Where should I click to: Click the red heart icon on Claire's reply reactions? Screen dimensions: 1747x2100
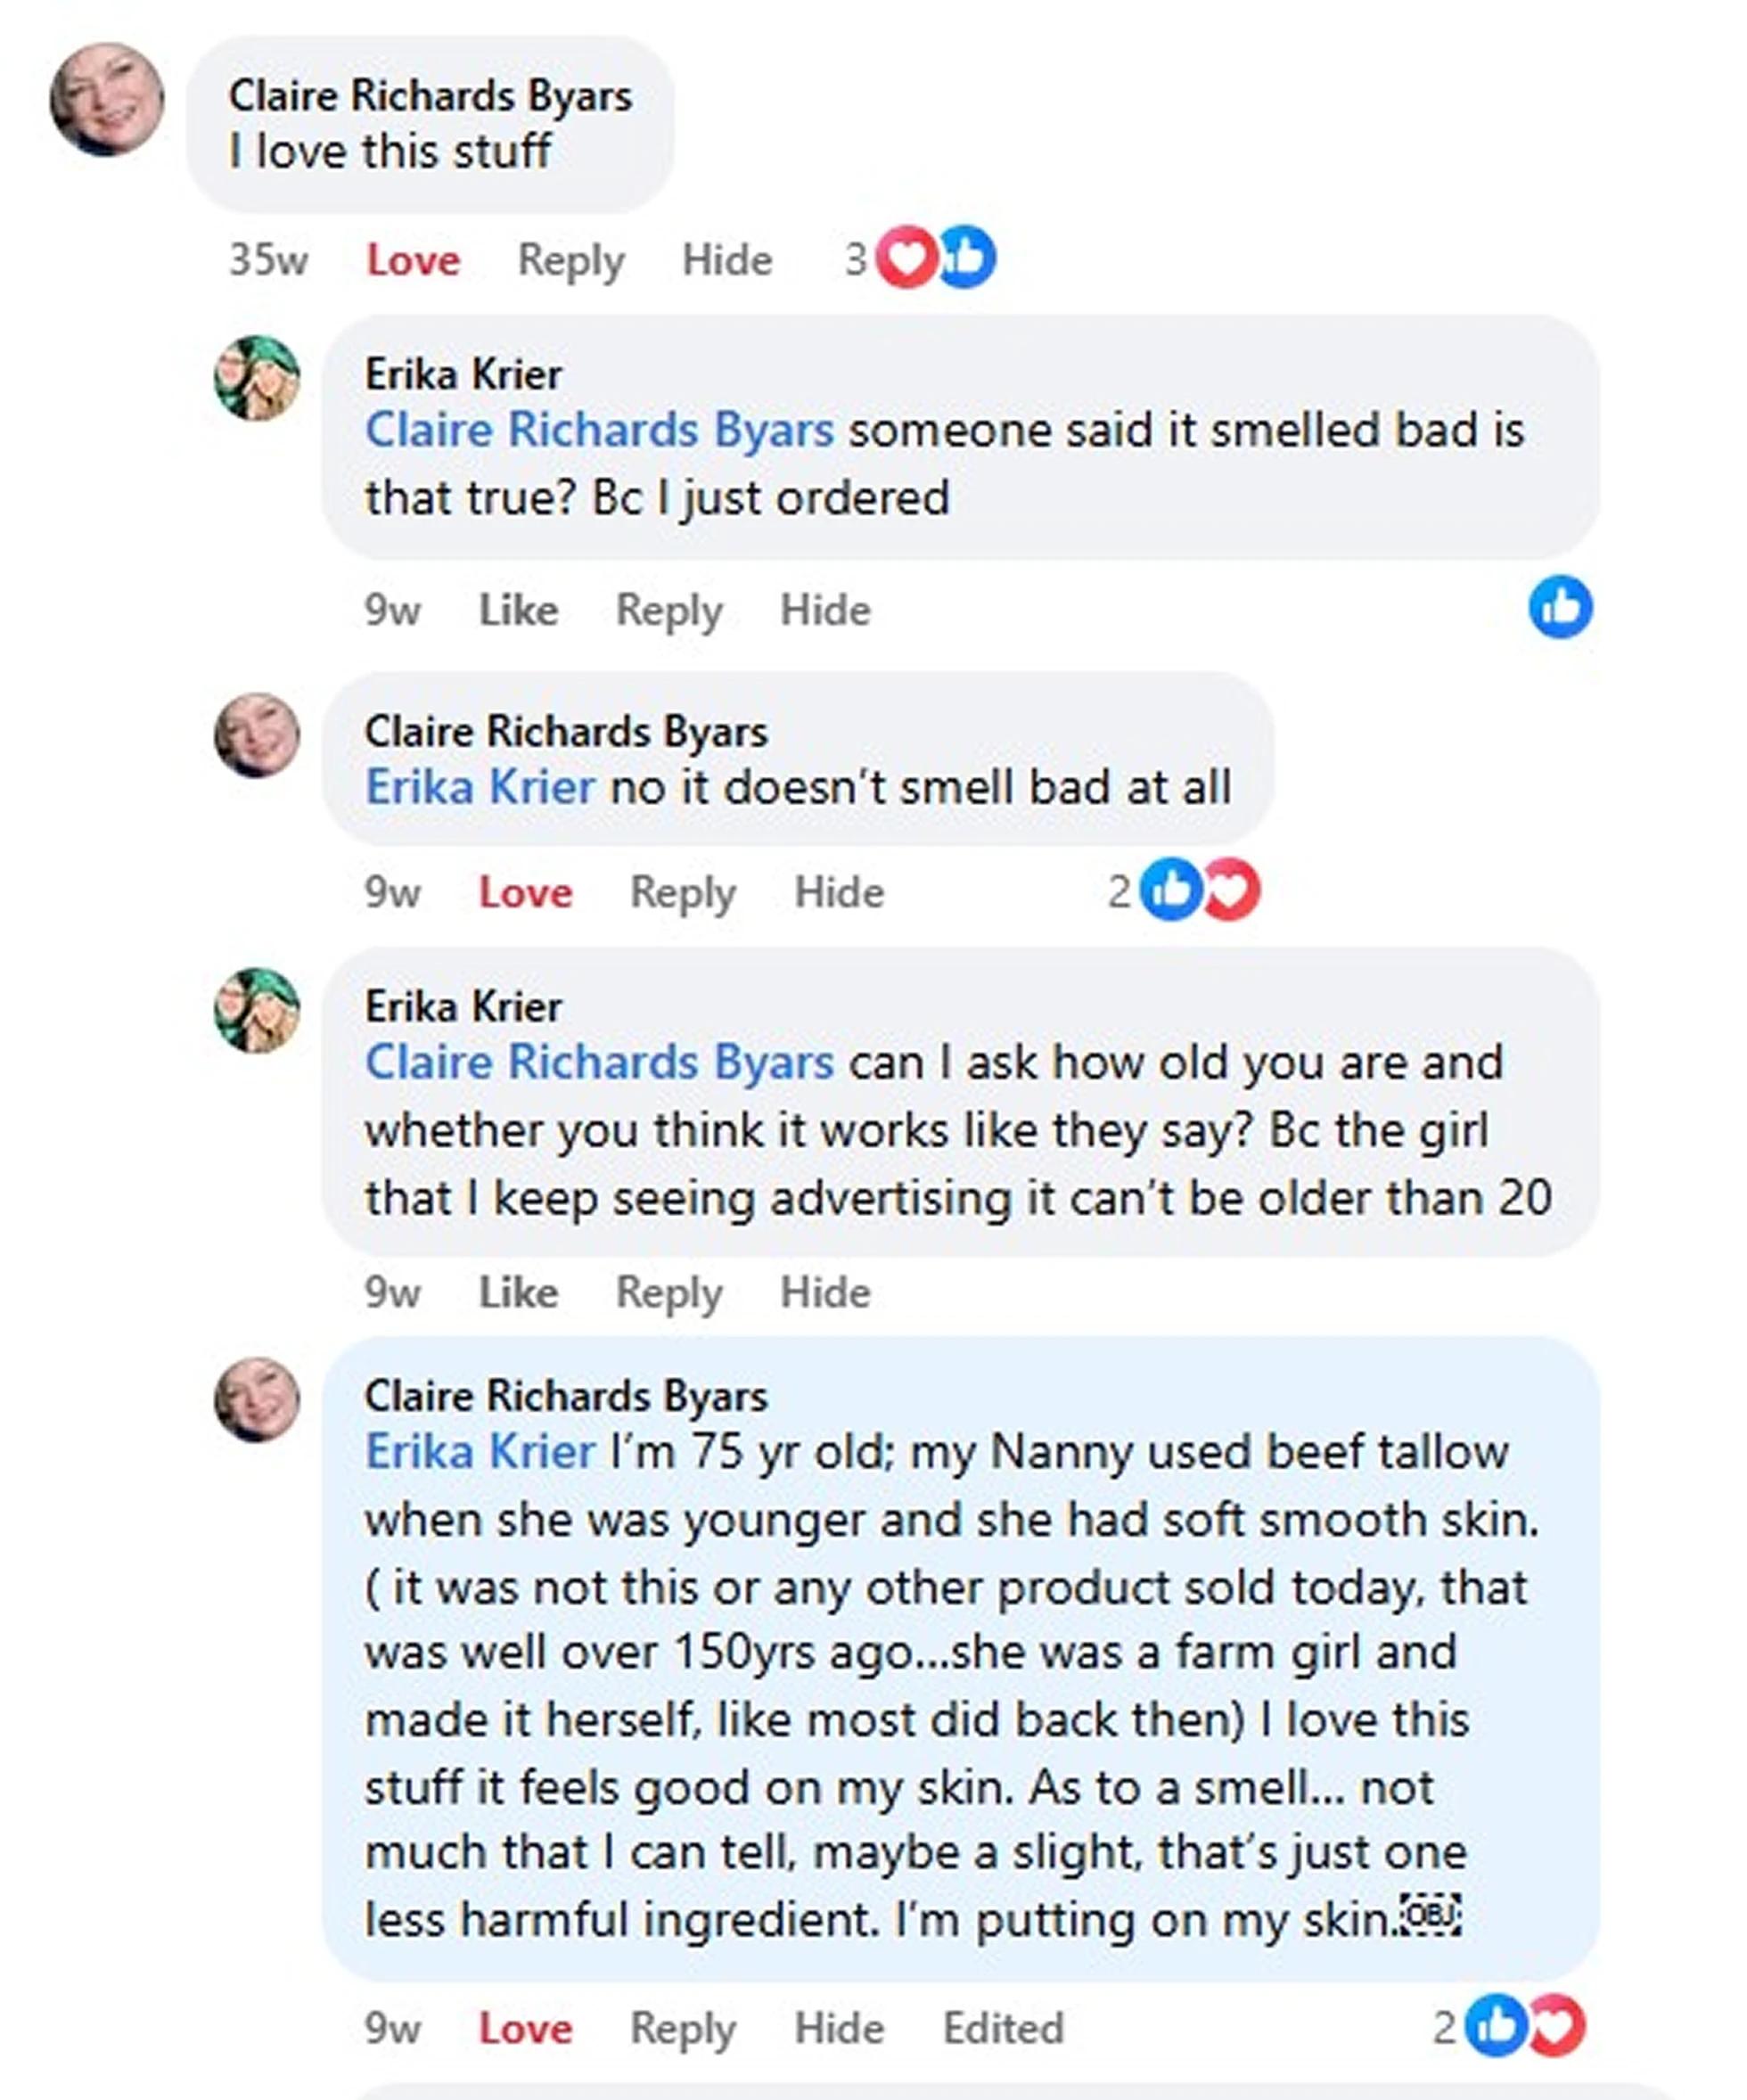(1230, 890)
